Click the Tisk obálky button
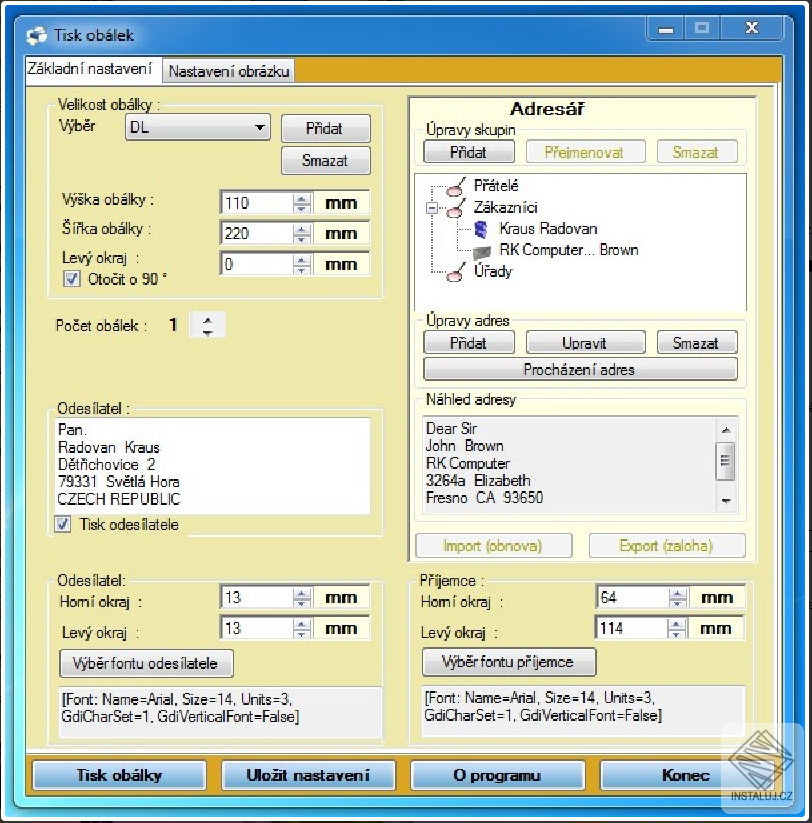 pyautogui.click(x=119, y=775)
